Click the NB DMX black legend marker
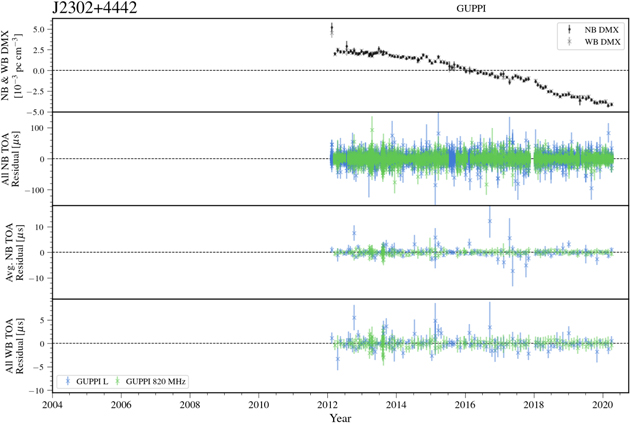The image size is (630, 423). pos(569,30)
